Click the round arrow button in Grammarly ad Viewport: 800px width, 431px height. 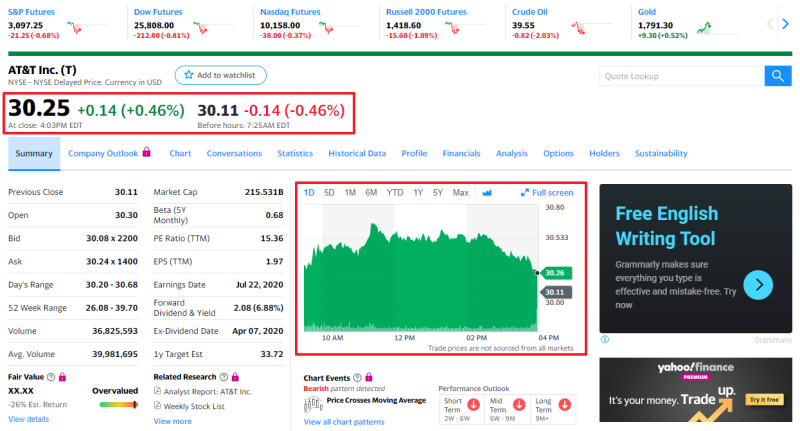point(758,285)
